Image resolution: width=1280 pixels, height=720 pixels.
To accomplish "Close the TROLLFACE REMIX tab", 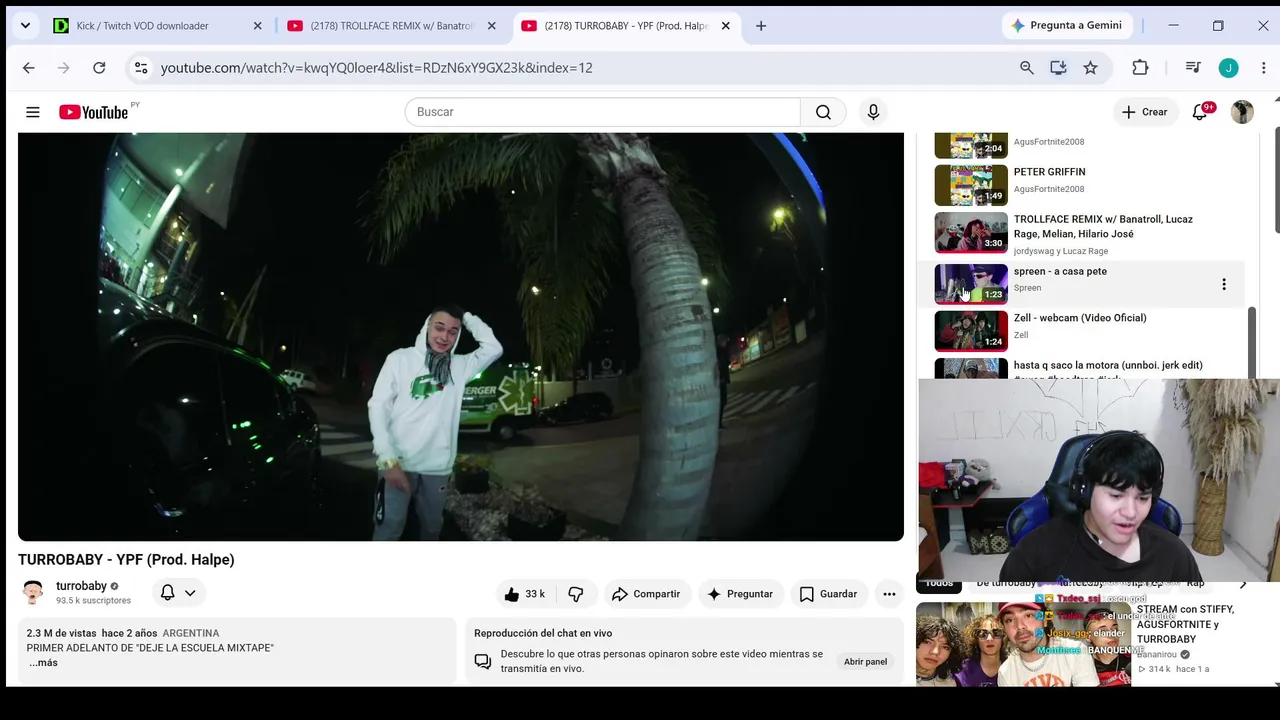I will point(491,26).
